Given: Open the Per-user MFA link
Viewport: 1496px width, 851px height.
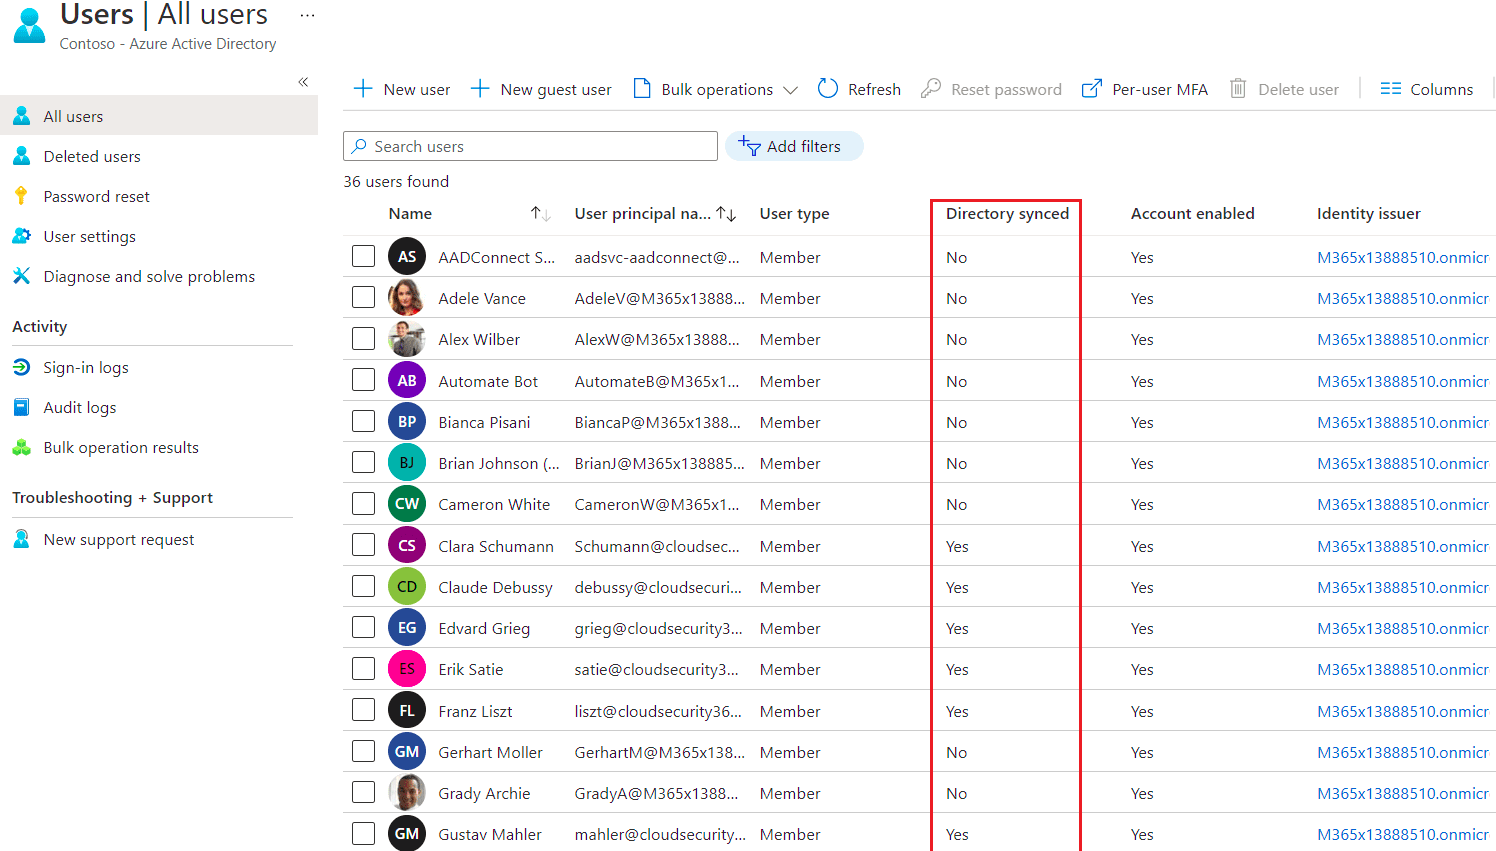Looking at the screenshot, I should pos(1145,89).
